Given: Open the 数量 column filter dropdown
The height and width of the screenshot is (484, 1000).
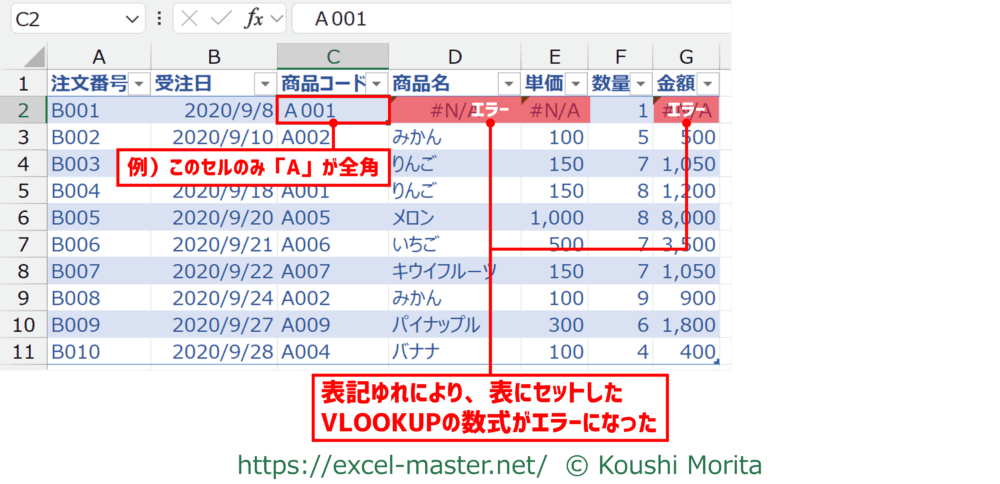Looking at the screenshot, I should [x=640, y=83].
